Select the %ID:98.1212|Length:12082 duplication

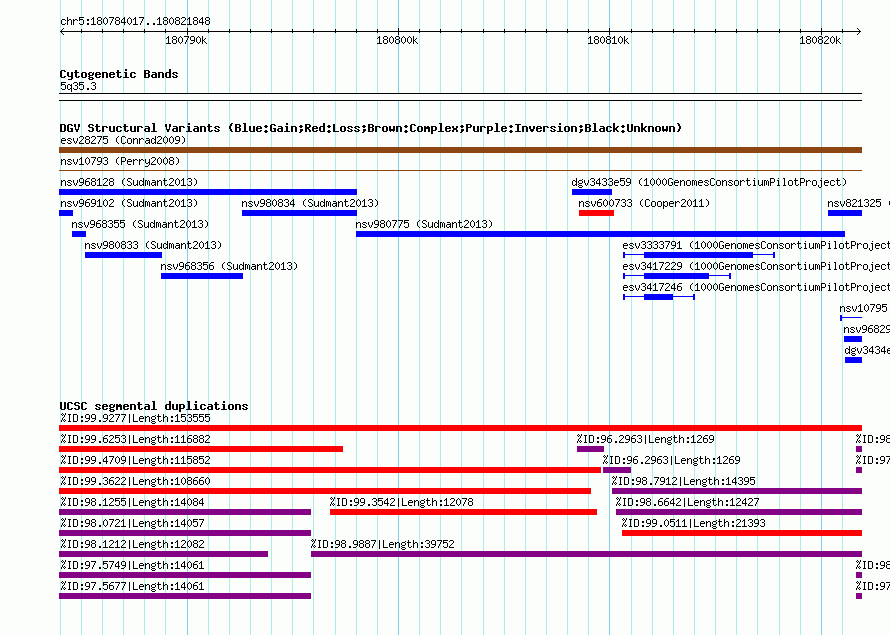point(163,554)
